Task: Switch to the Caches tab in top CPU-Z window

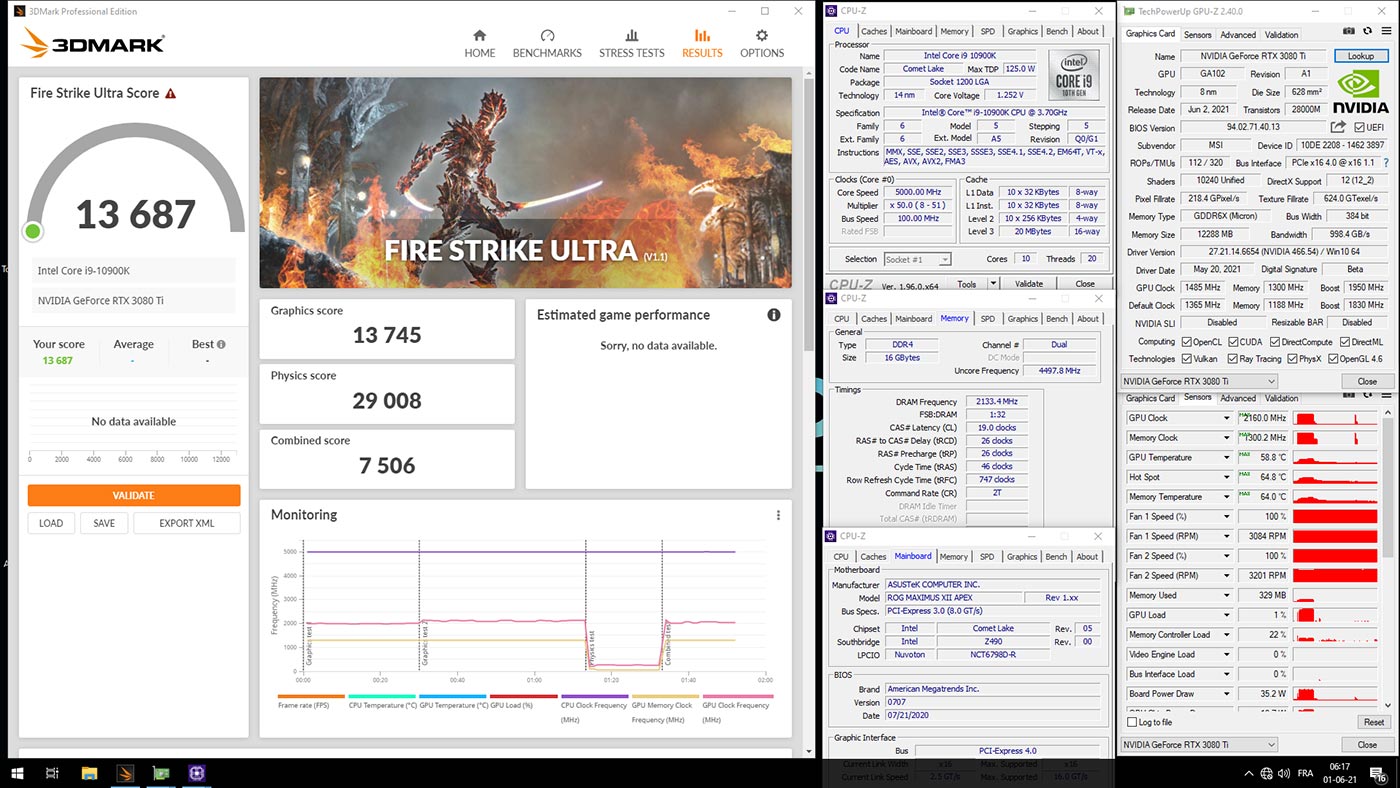Action: coord(874,31)
